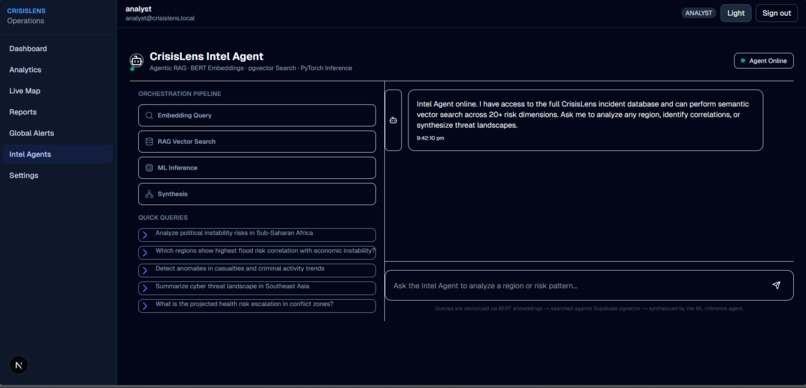Click the 9:42:10 pm message timestamp

coord(430,138)
